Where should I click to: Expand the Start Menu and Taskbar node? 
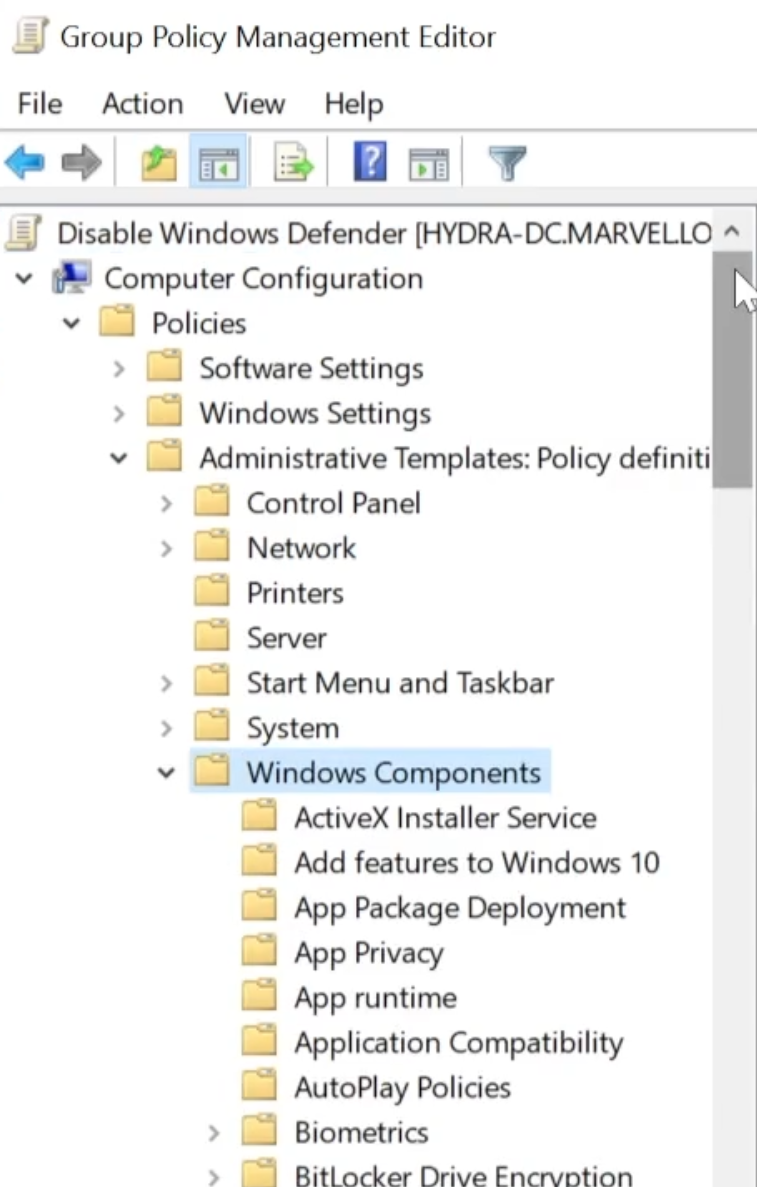click(x=167, y=684)
